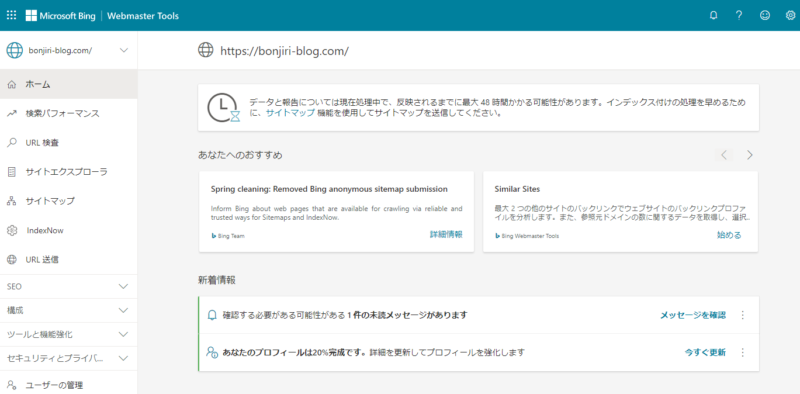Image resolution: width=800 pixels, height=394 pixels.
Task: Click the あなたへのおすすめ heading
Action: (x=240, y=155)
